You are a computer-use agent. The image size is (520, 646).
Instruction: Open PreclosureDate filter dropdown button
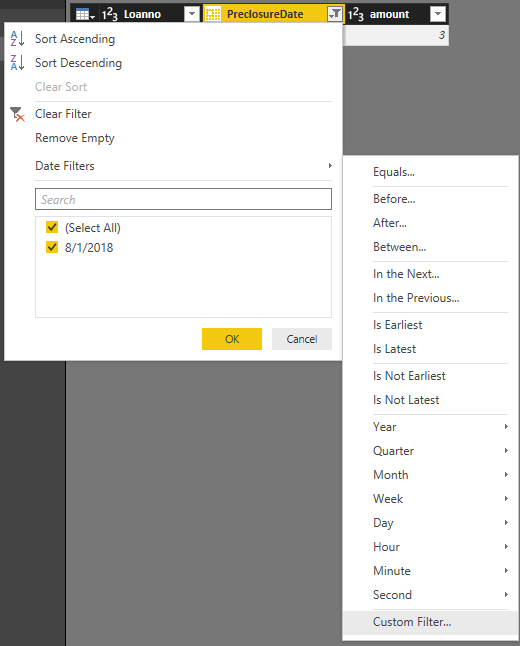pos(335,14)
